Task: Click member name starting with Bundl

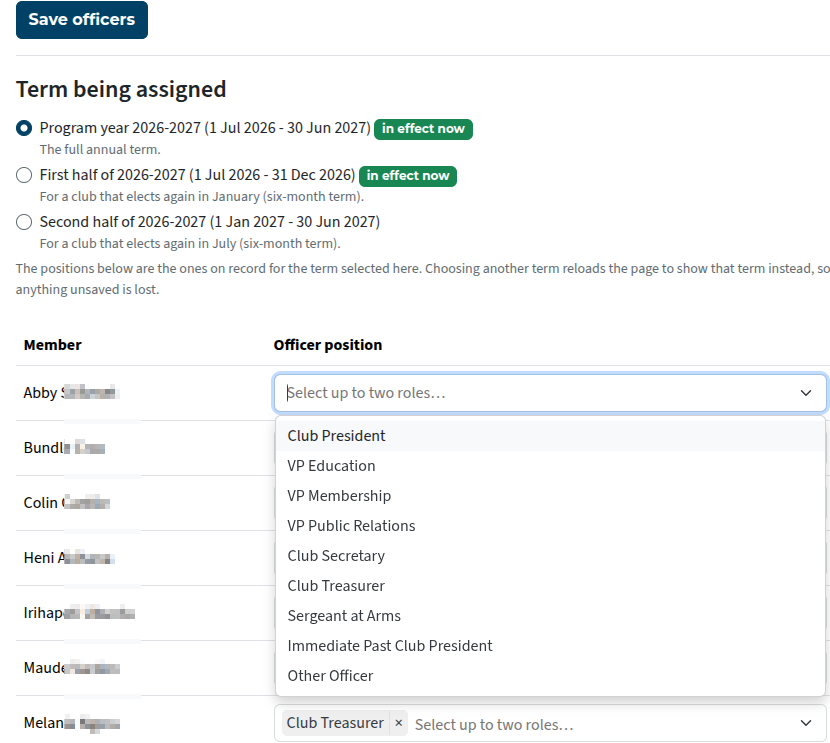Action: pyautogui.click(x=64, y=448)
